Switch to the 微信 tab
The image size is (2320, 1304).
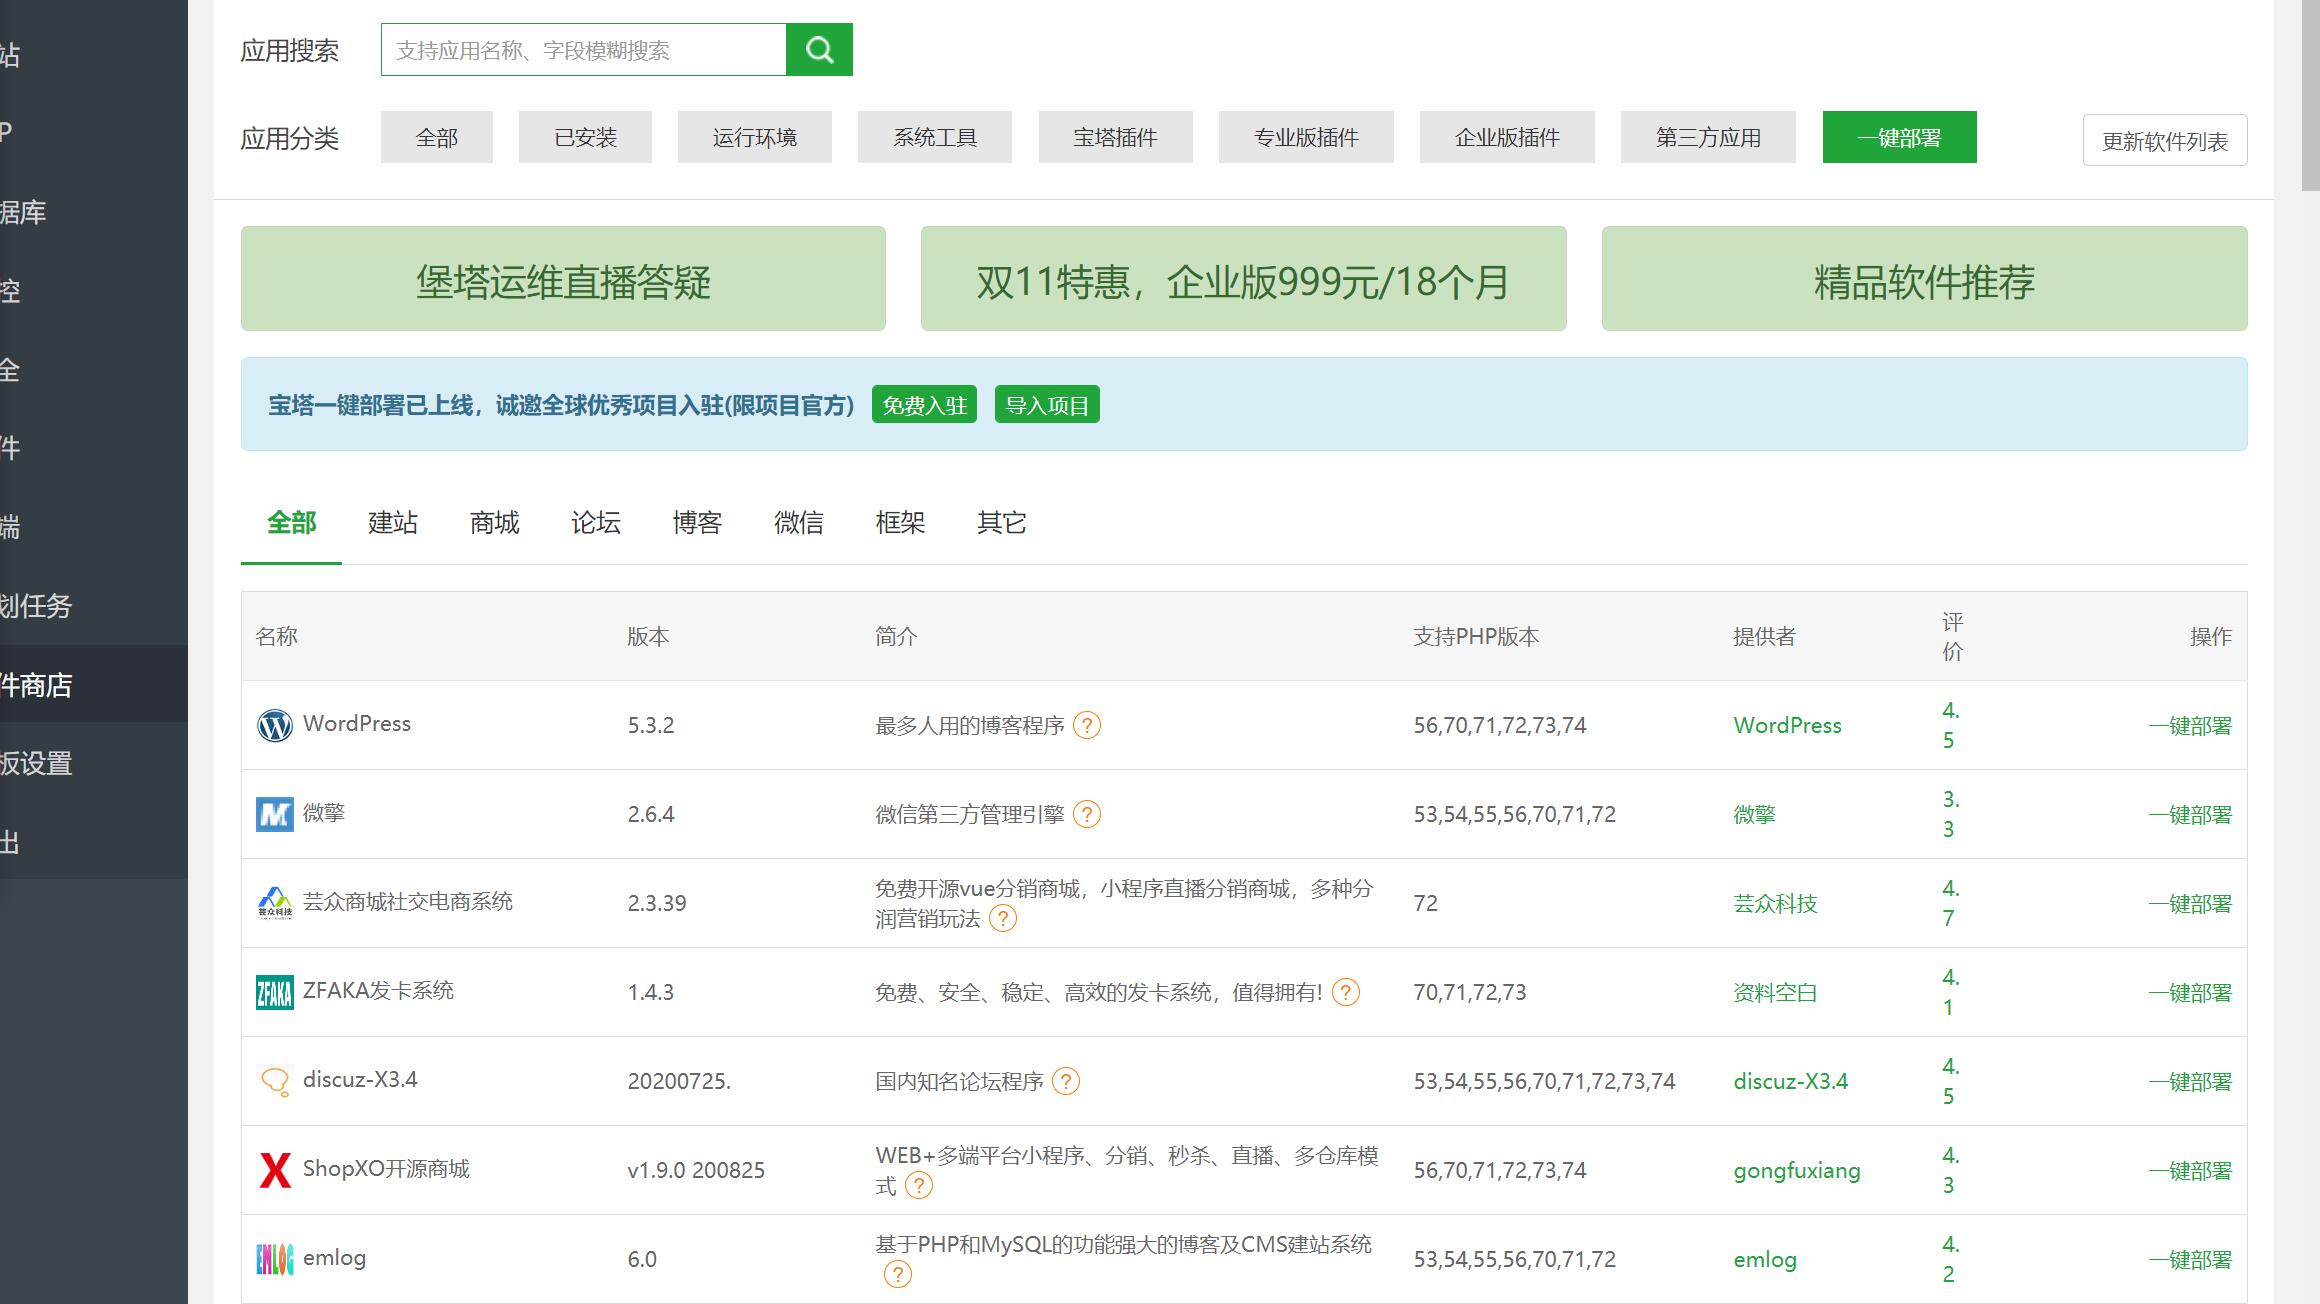799,523
